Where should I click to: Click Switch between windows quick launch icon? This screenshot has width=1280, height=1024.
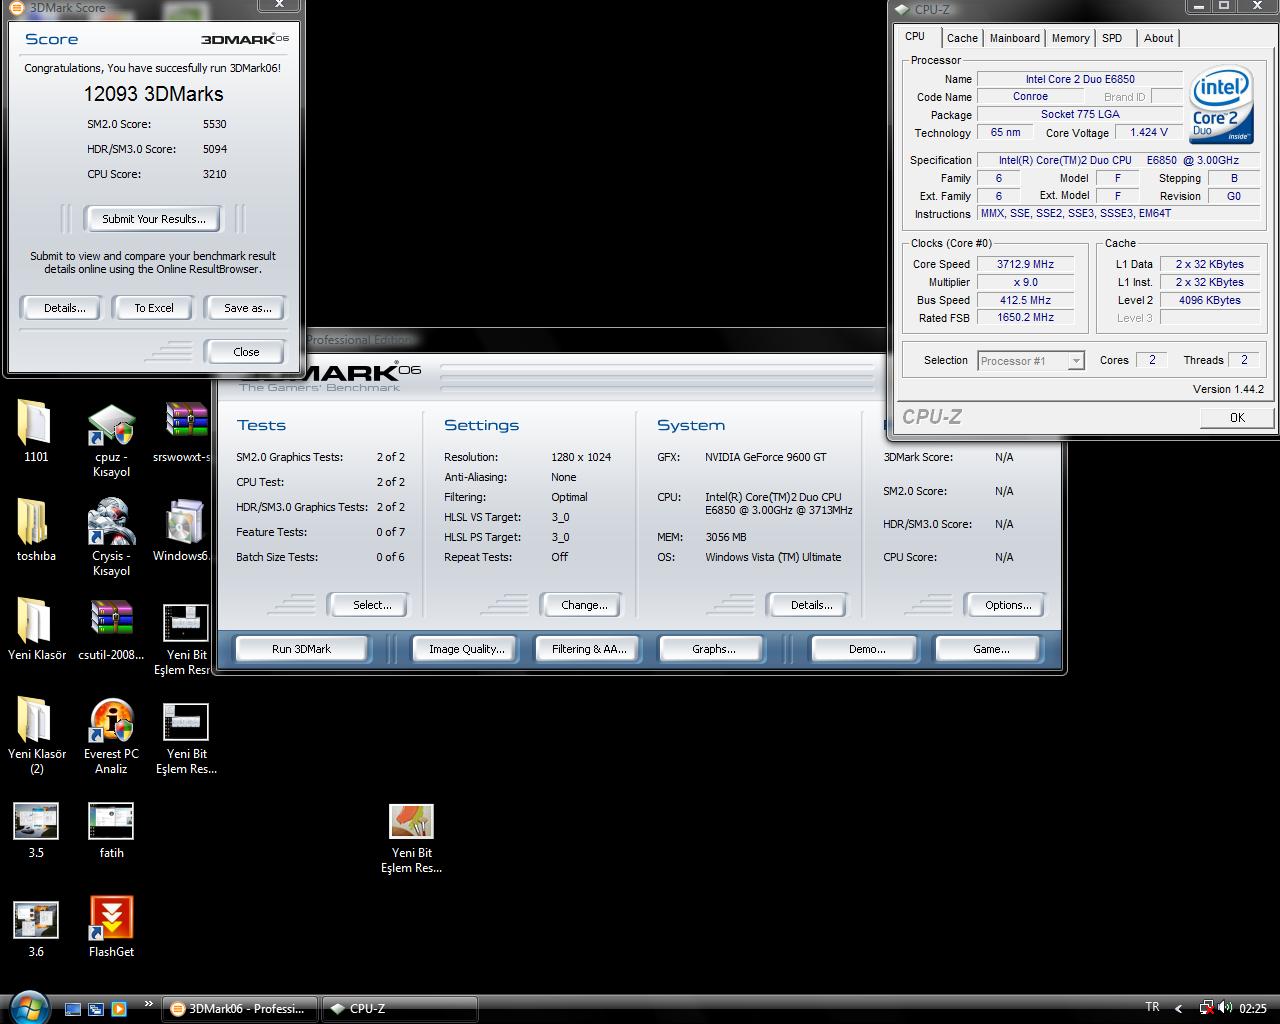pos(96,1009)
